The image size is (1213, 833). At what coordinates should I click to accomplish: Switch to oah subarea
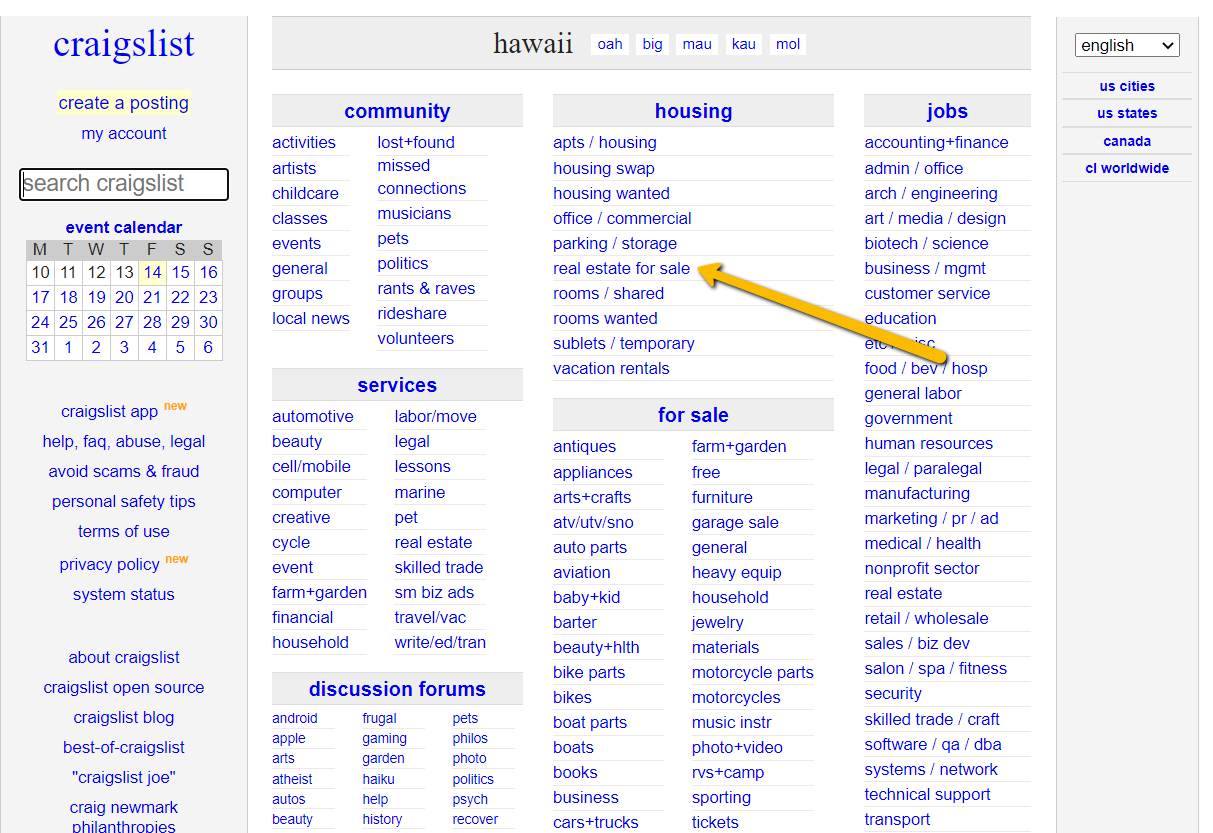tap(610, 44)
